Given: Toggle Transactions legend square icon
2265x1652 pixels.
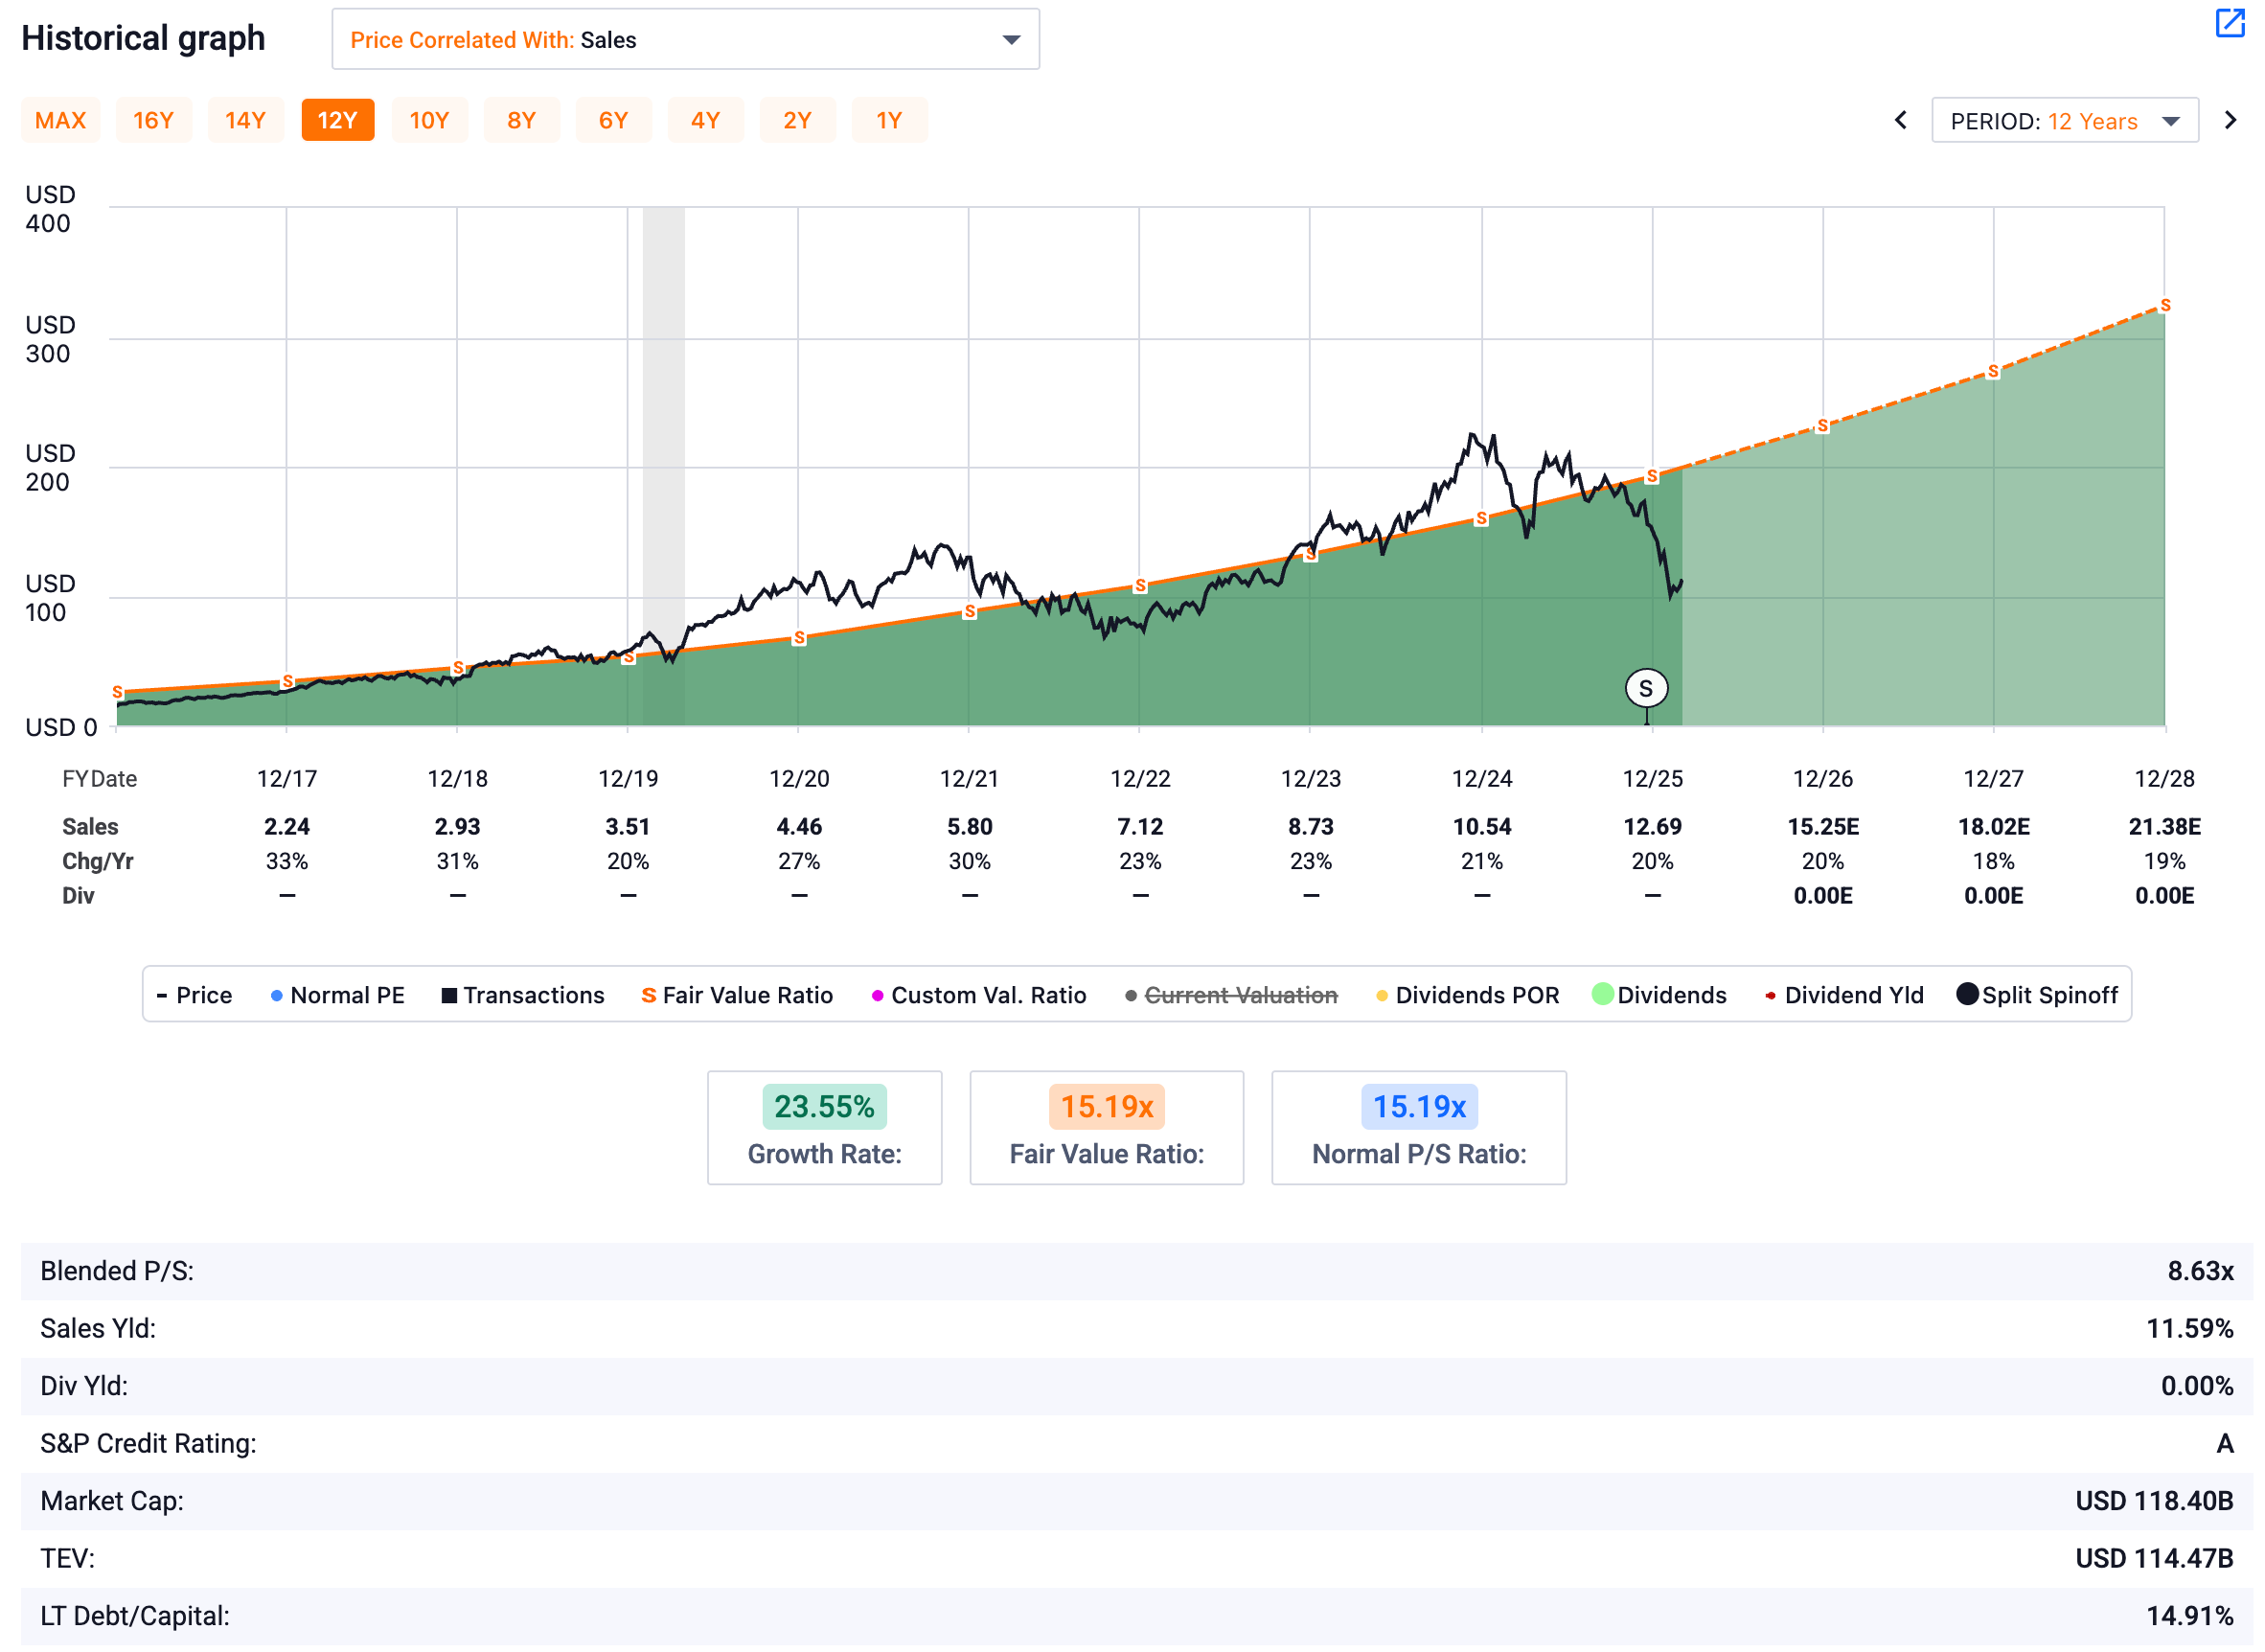Looking at the screenshot, I should (x=449, y=995).
